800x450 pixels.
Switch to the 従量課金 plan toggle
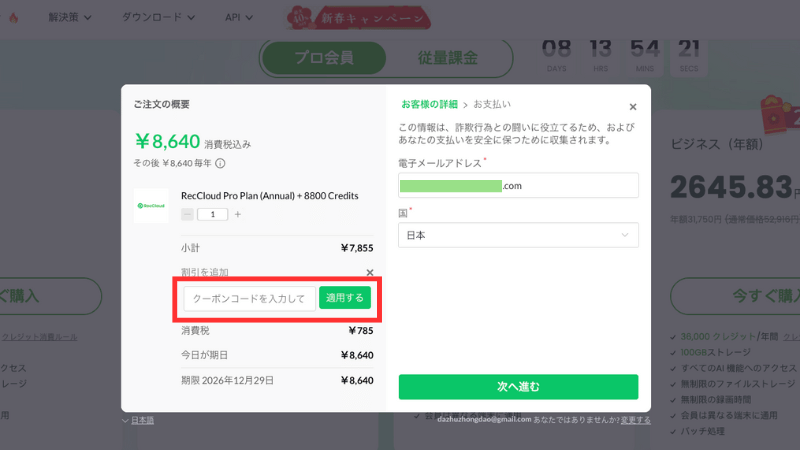446,58
